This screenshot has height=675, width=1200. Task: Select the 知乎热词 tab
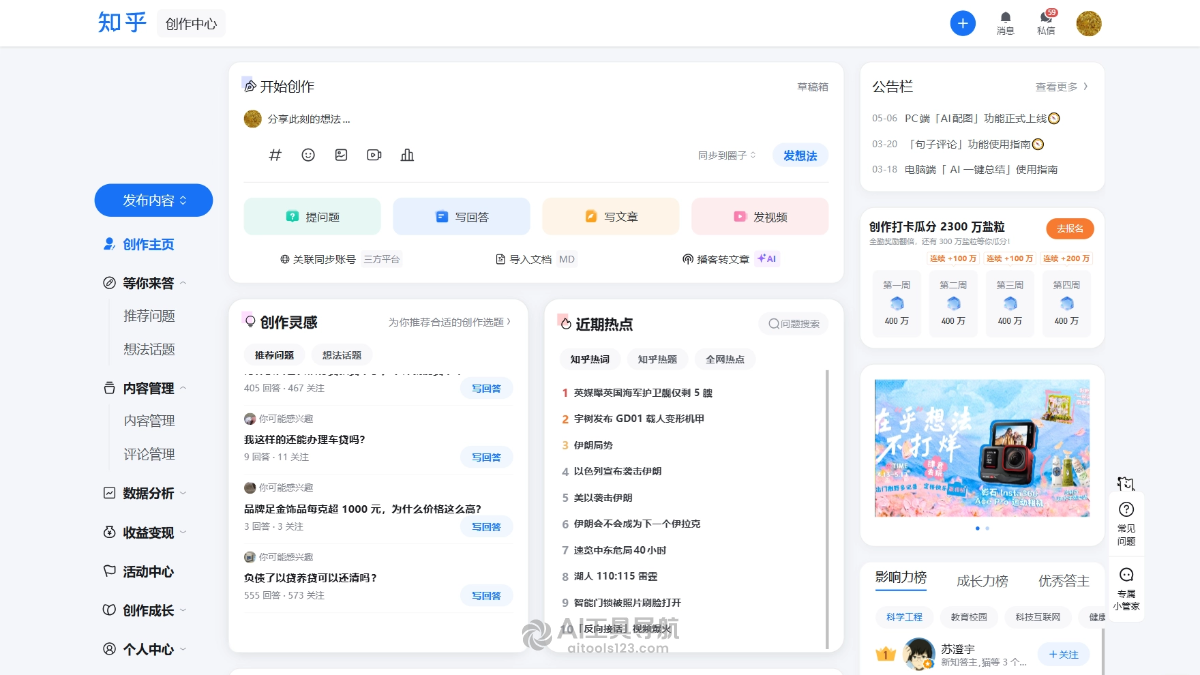click(590, 359)
